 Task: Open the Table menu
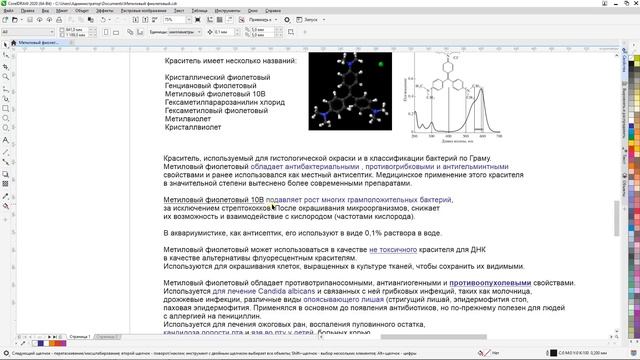(199, 11)
